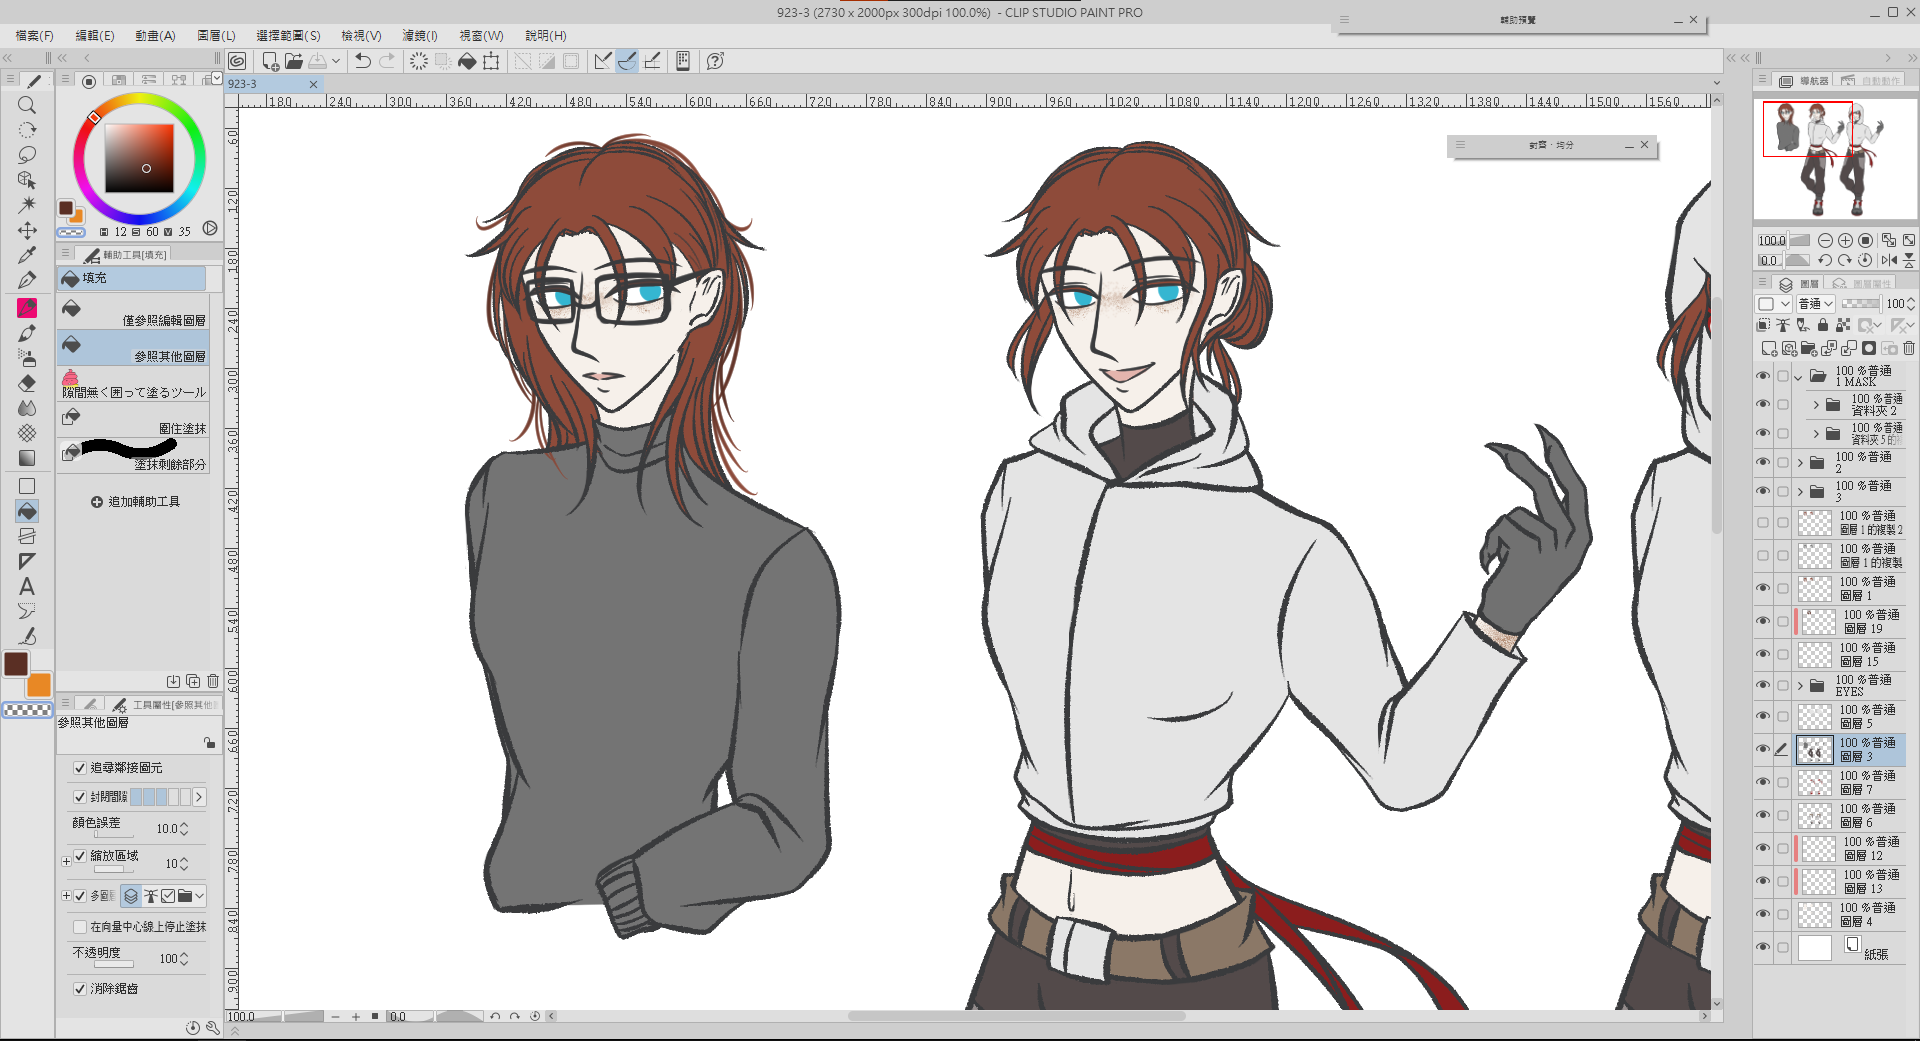
Task: Collapse the 1 MASK folder
Action: coord(1799,377)
